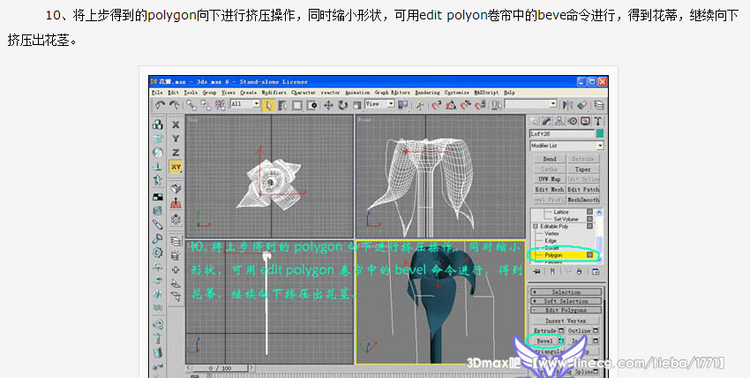This screenshot has height=378, width=750.
Task: Activate the highlighted Select Object arrow tool
Action: [x=268, y=105]
